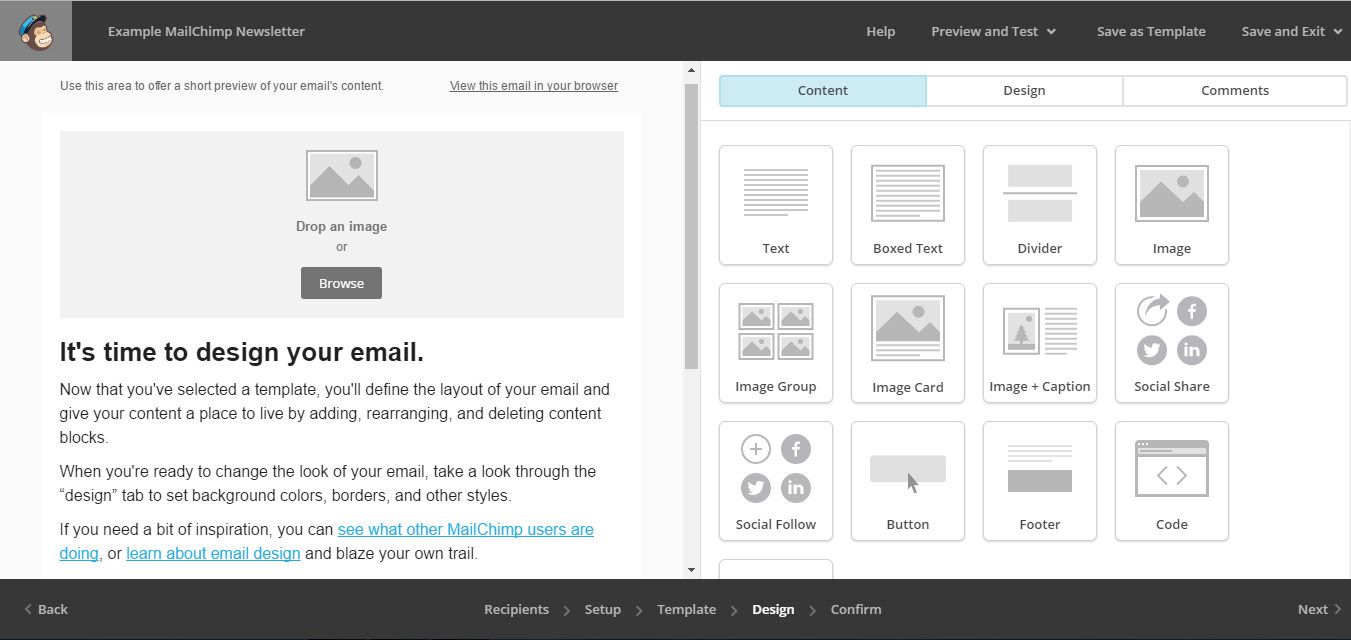Open the Save and Exit dropdown
The image size is (1351, 640).
point(1292,31)
